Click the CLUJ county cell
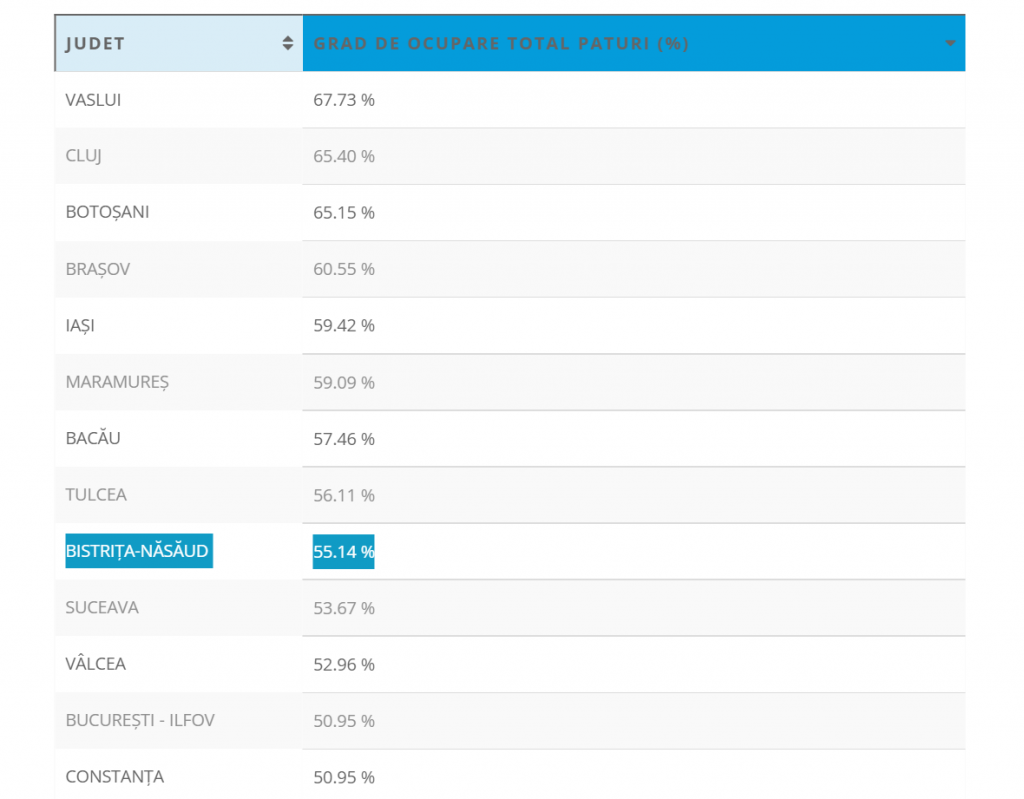 (84, 156)
